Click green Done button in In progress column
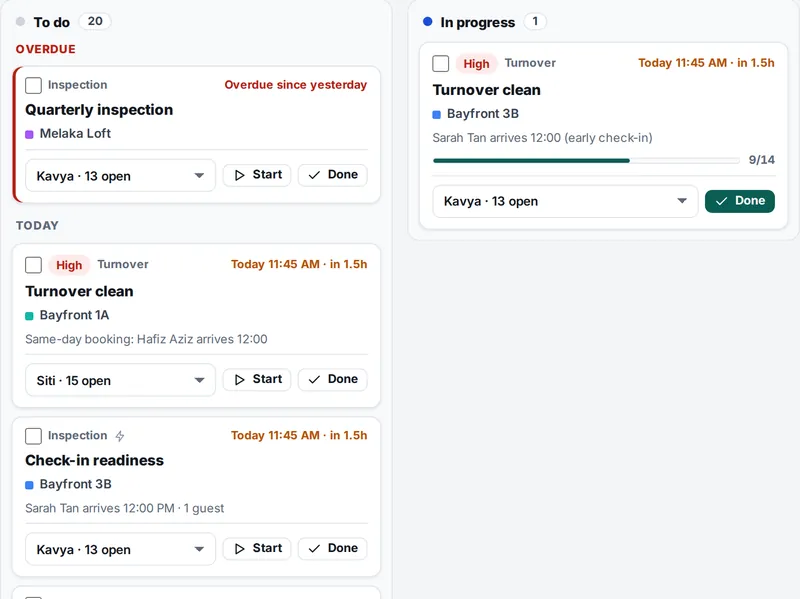The image size is (800, 599). (x=740, y=201)
